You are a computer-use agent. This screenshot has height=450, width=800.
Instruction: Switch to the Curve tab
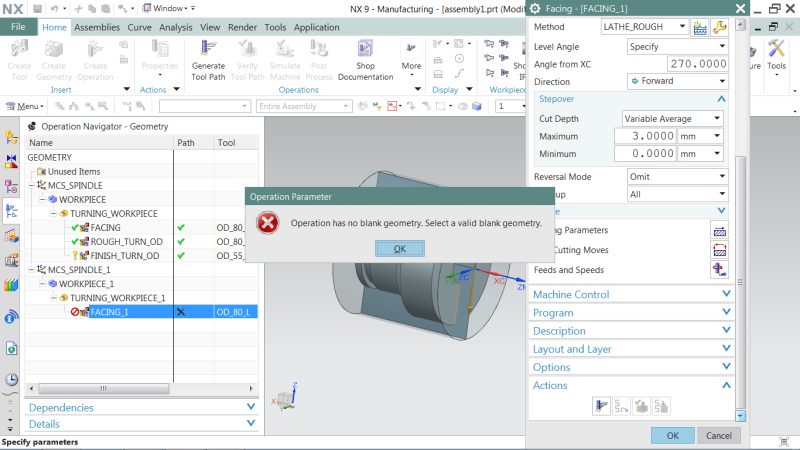click(x=139, y=28)
